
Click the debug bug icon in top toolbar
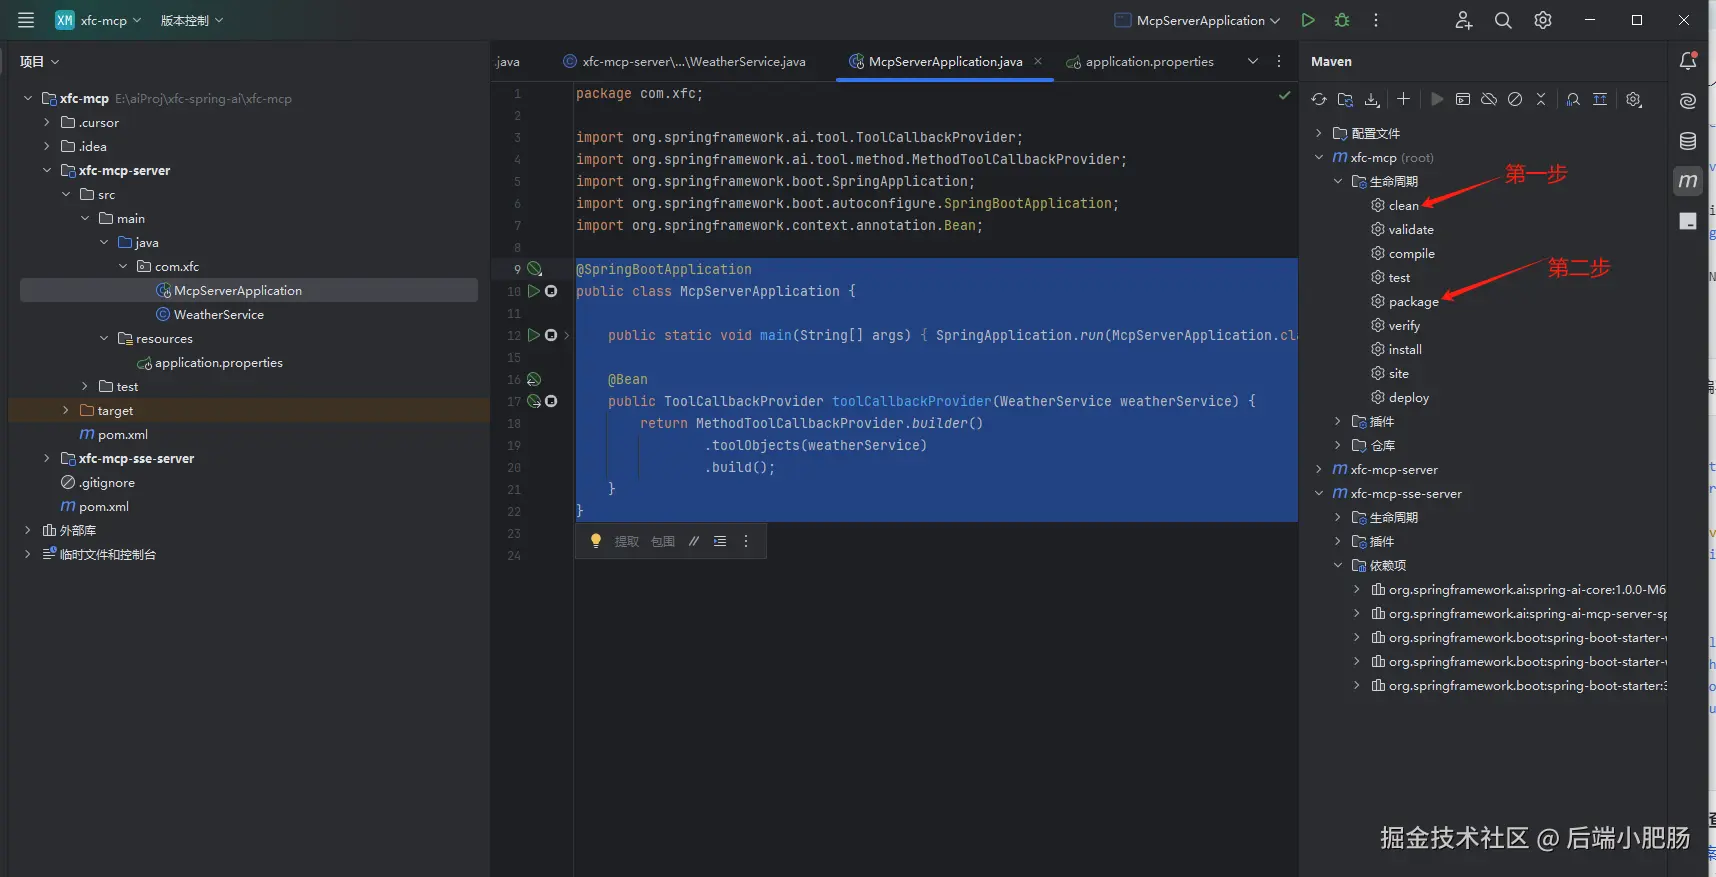tap(1342, 20)
